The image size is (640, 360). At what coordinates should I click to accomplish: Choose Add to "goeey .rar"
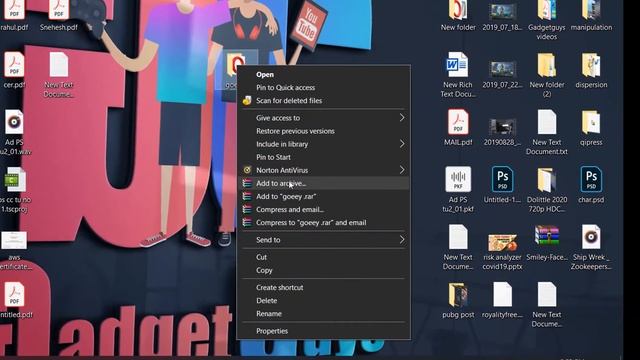[x=324, y=196]
